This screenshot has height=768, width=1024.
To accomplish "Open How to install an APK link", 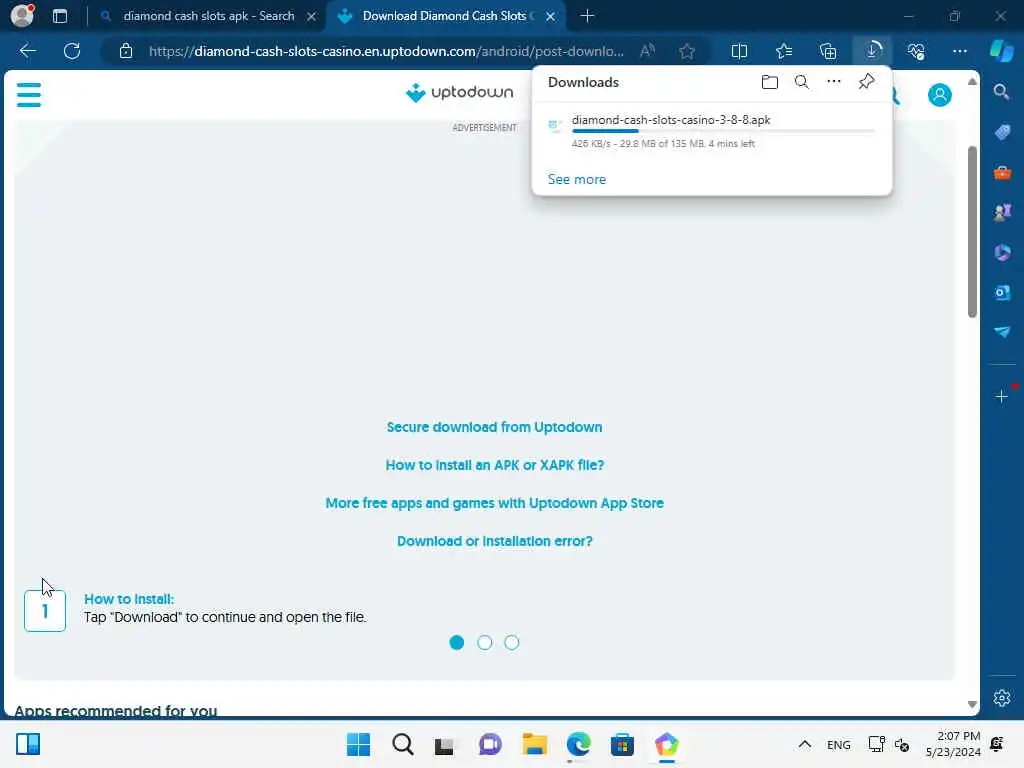I will click(x=494, y=465).
